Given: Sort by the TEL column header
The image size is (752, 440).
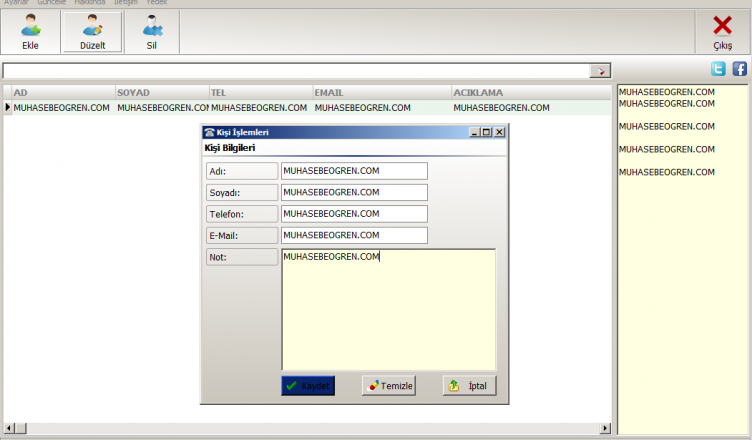Looking at the screenshot, I should (261, 93).
